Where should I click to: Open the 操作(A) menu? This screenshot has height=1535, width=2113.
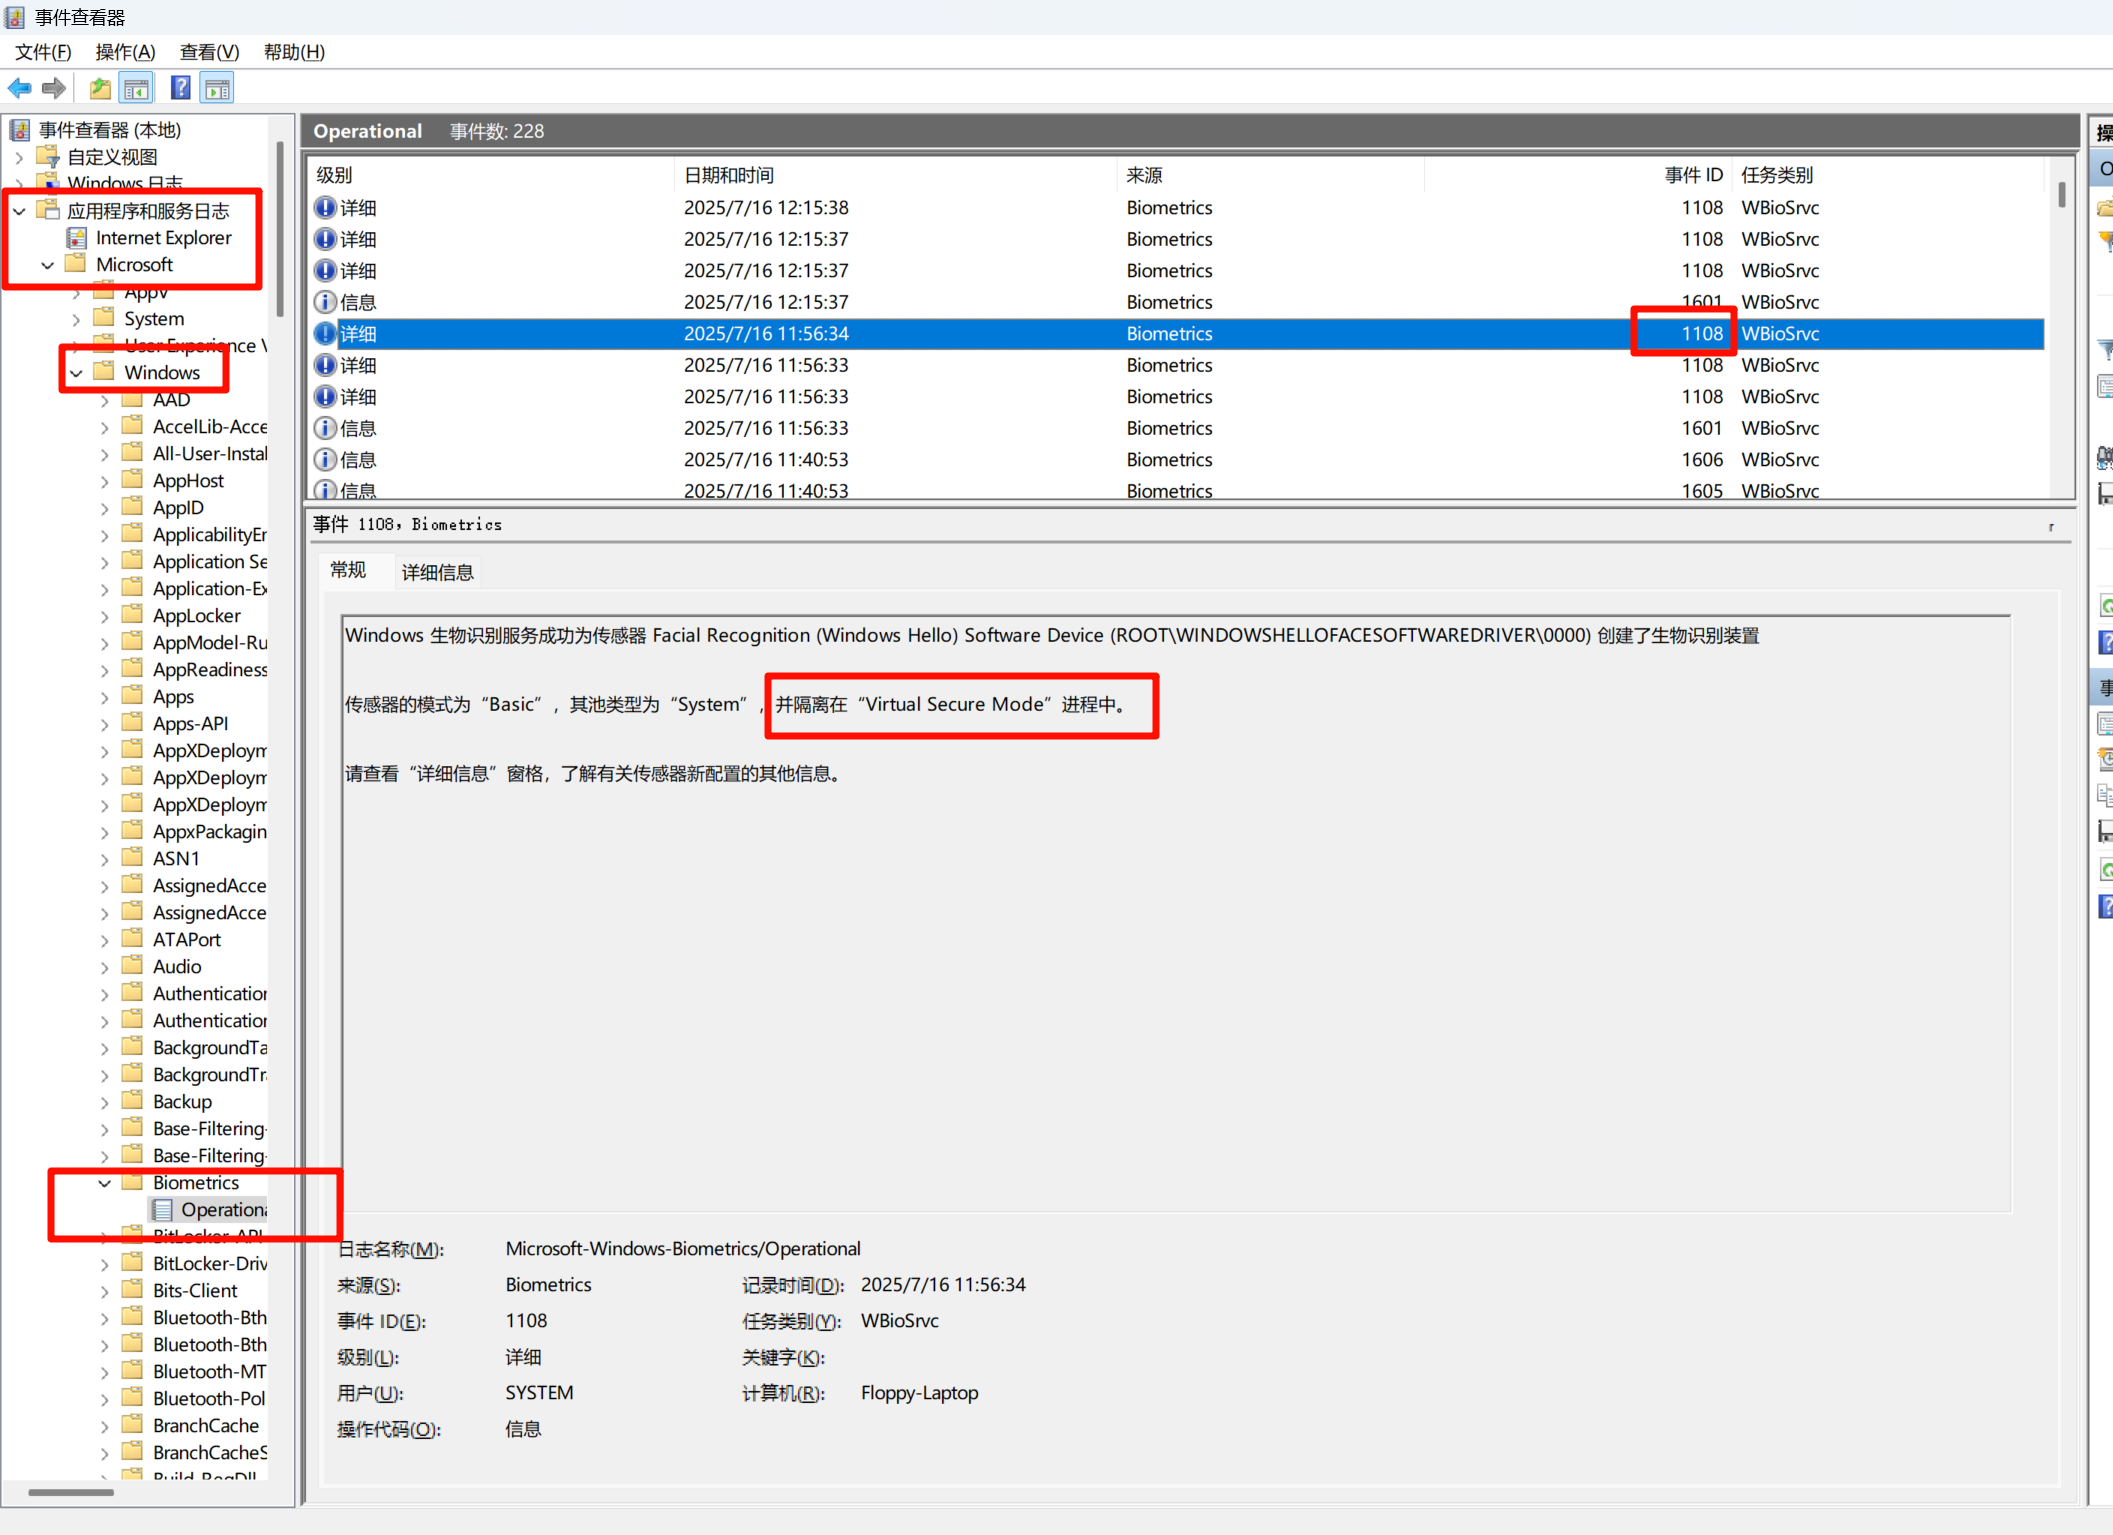point(125,52)
